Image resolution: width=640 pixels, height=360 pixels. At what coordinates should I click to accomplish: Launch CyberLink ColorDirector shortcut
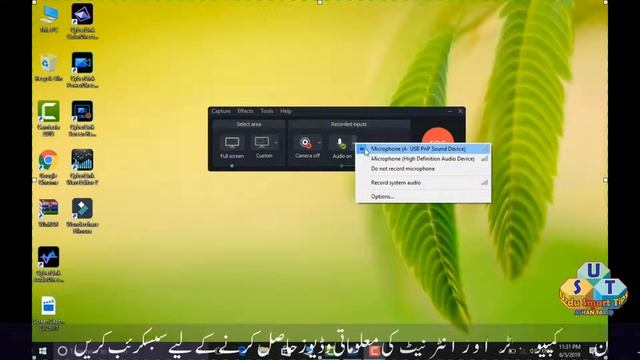point(82,21)
